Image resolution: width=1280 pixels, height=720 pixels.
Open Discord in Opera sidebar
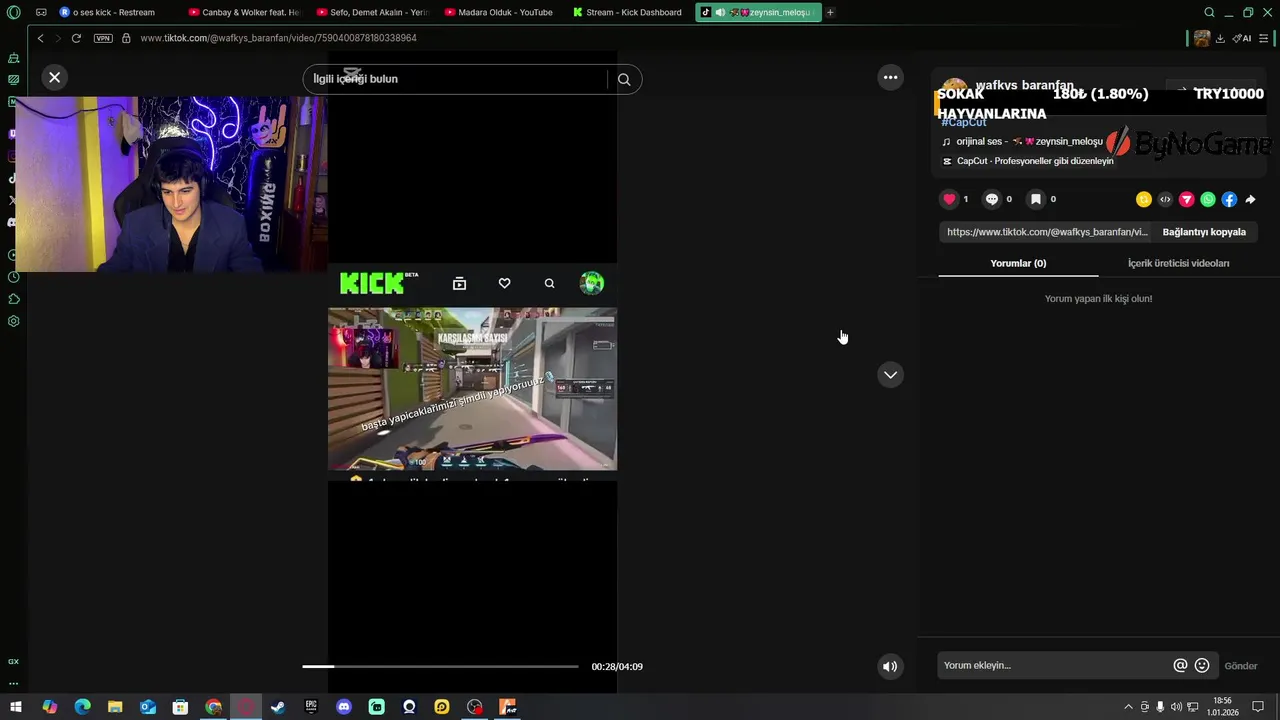click(x=11, y=222)
